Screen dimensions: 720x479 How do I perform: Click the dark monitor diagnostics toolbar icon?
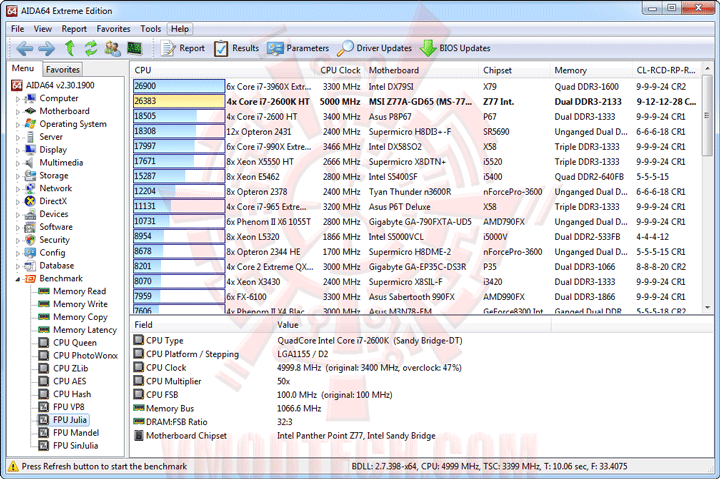coord(135,48)
